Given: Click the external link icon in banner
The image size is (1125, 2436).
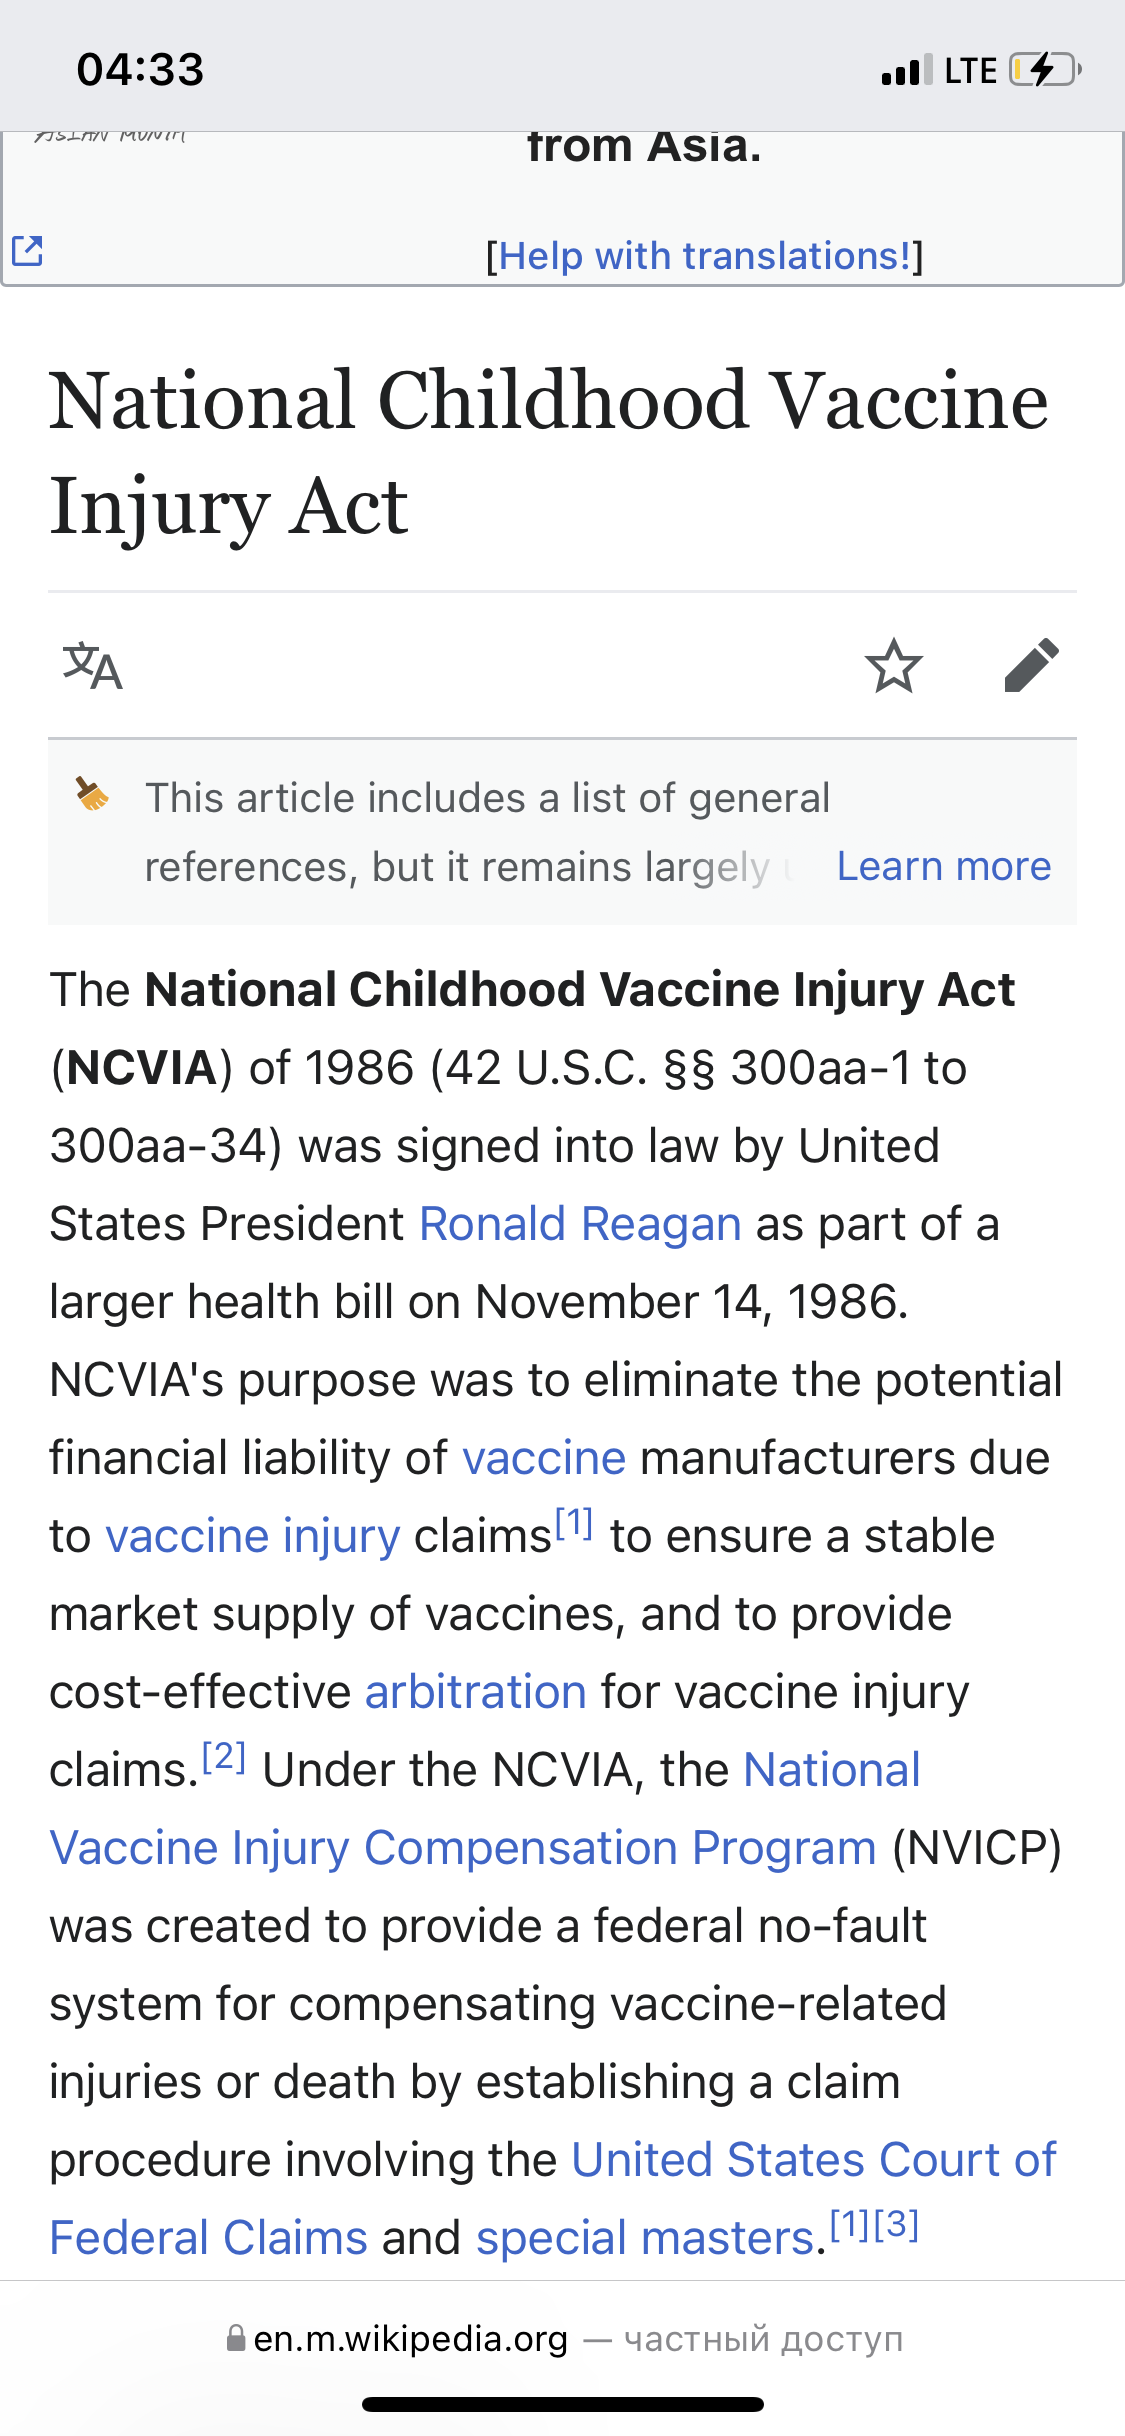Looking at the screenshot, I should click(x=27, y=251).
